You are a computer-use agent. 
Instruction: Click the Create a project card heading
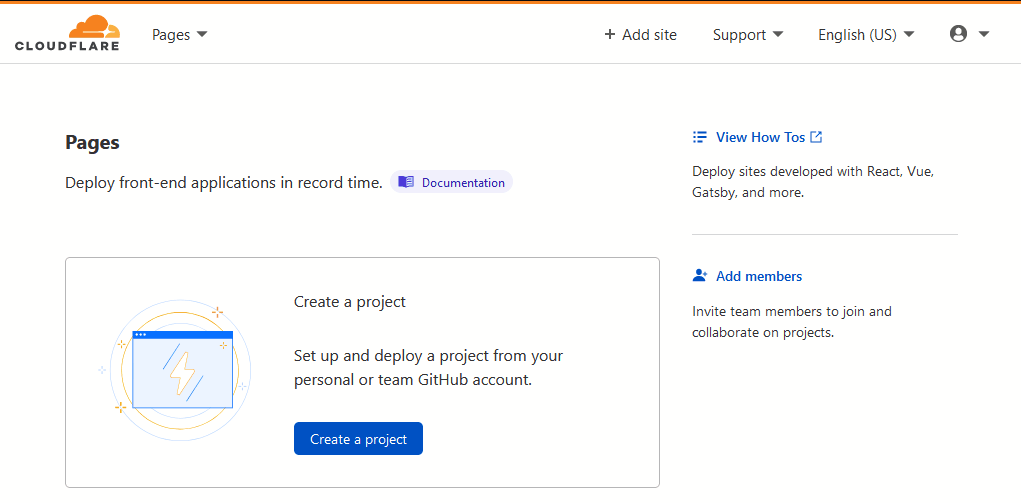(x=350, y=302)
